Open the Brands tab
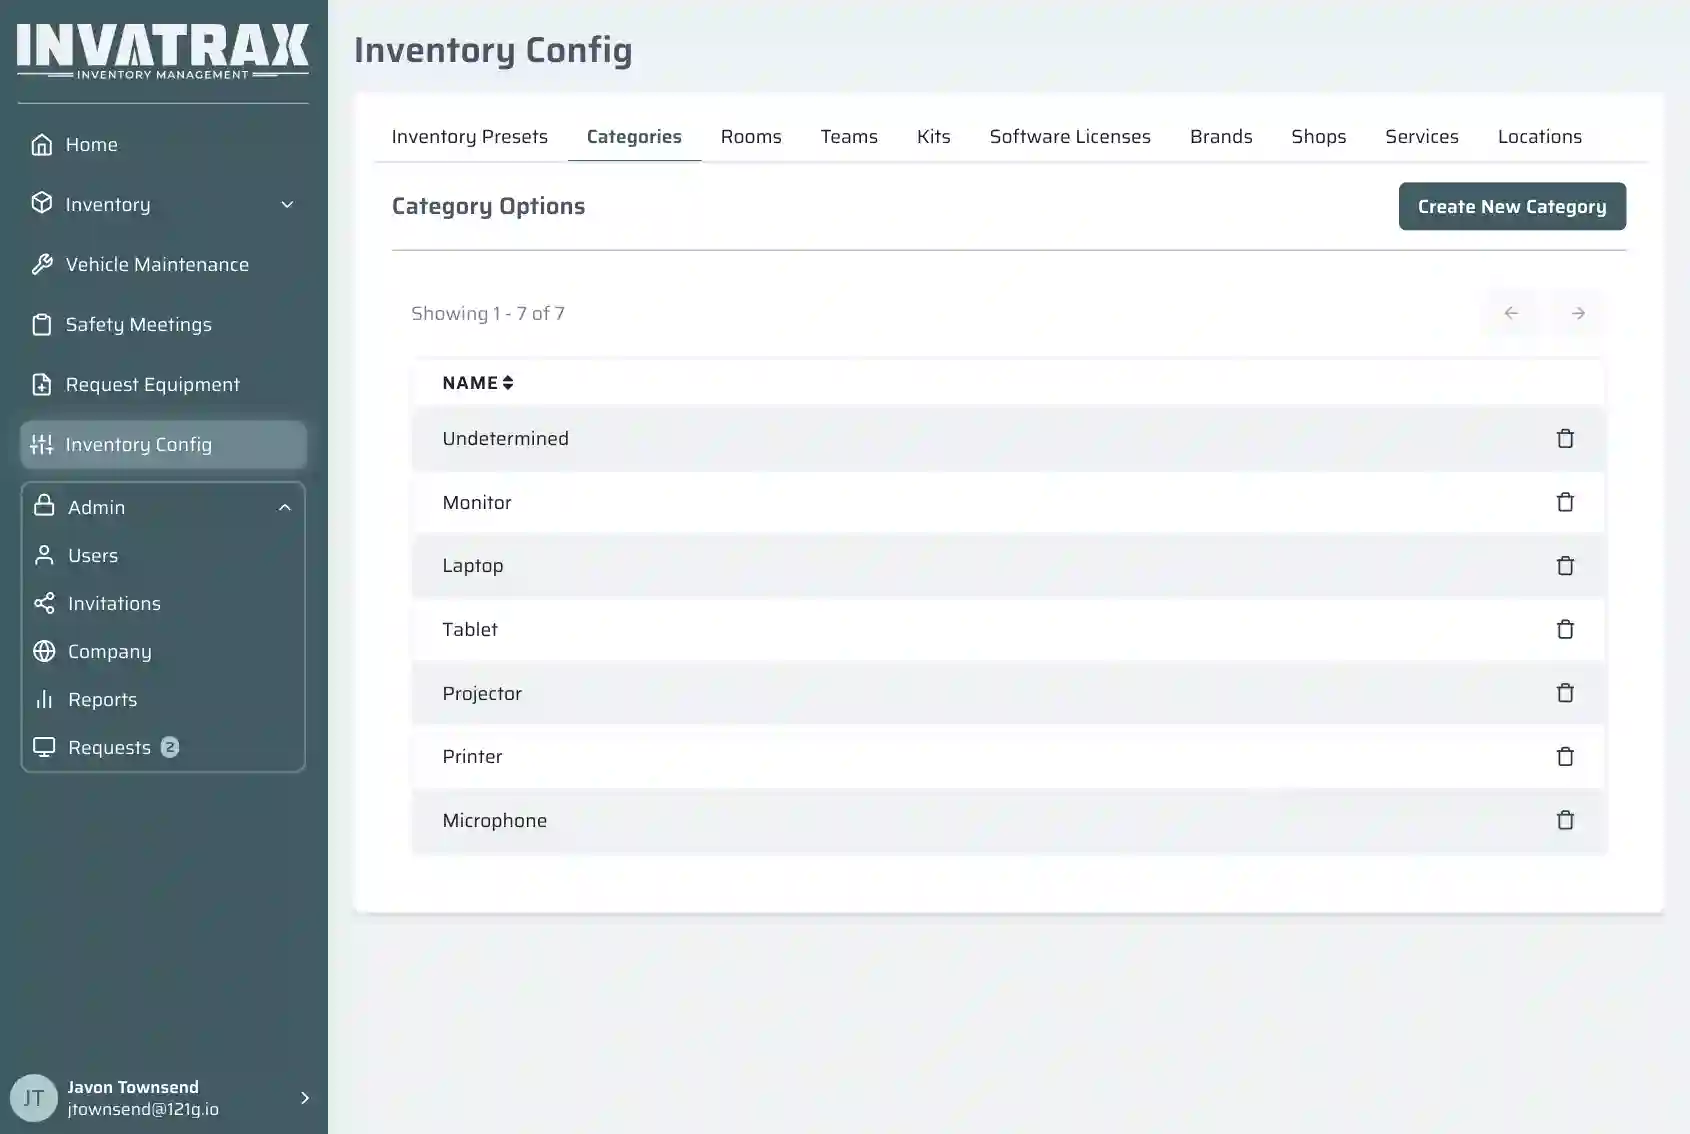Screen dimensions: 1690x1134 (x=1221, y=136)
